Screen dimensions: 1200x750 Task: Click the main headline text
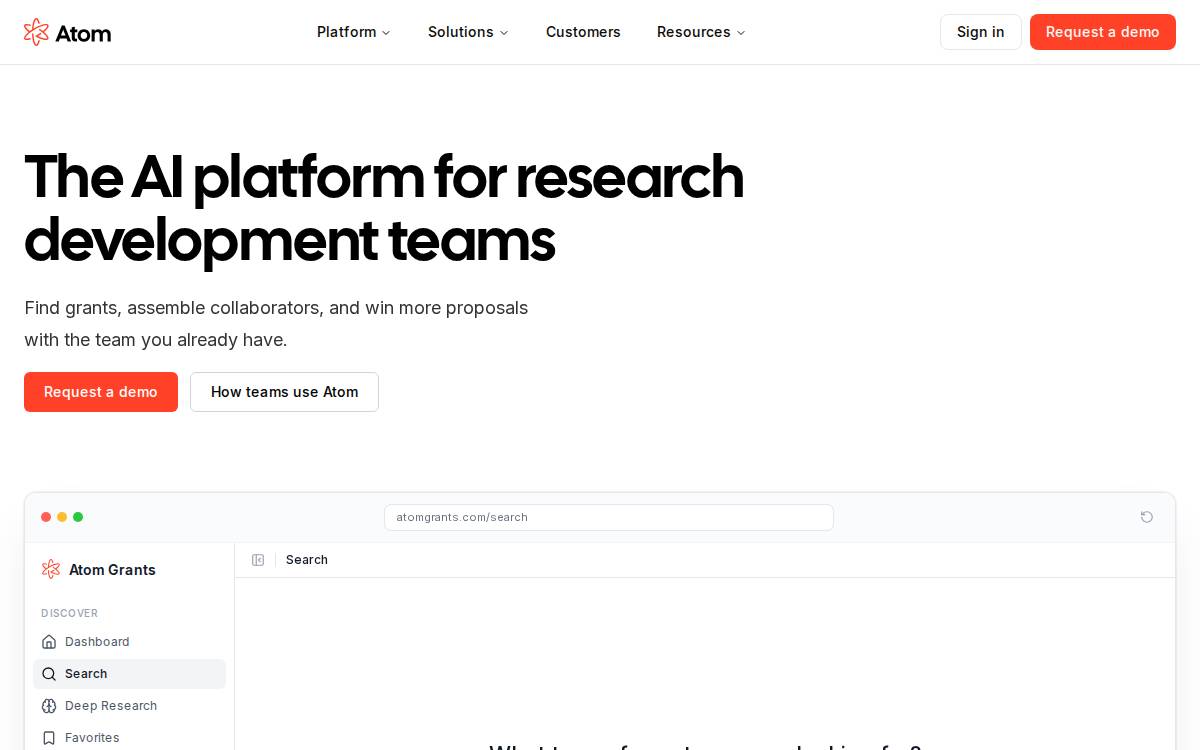[384, 208]
